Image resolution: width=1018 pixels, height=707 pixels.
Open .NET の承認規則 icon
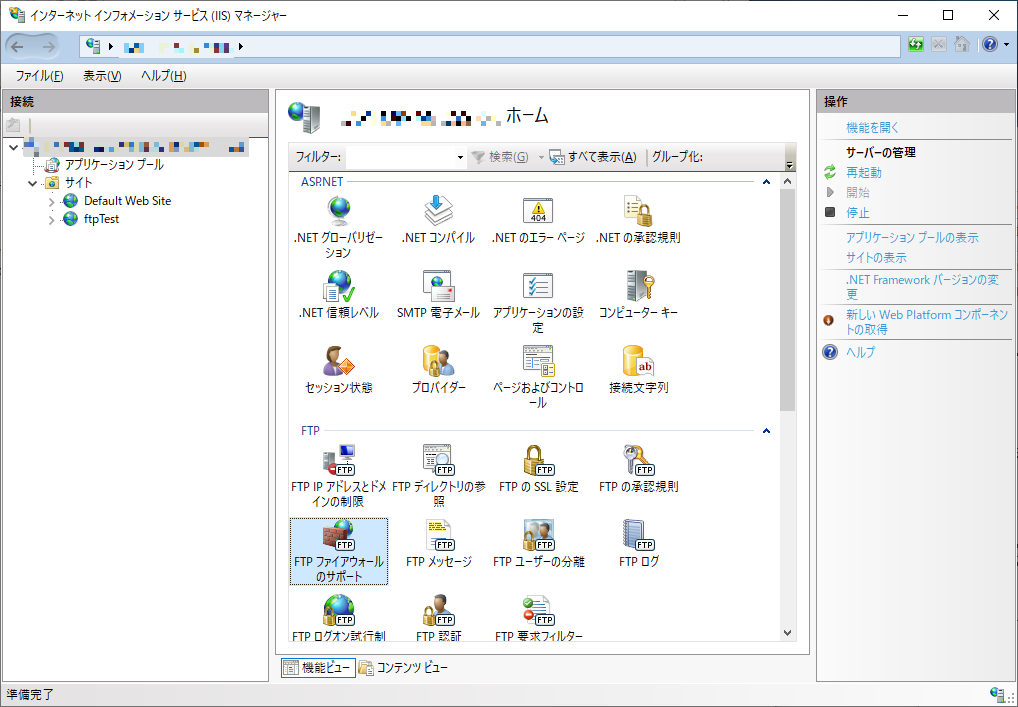tap(638, 219)
